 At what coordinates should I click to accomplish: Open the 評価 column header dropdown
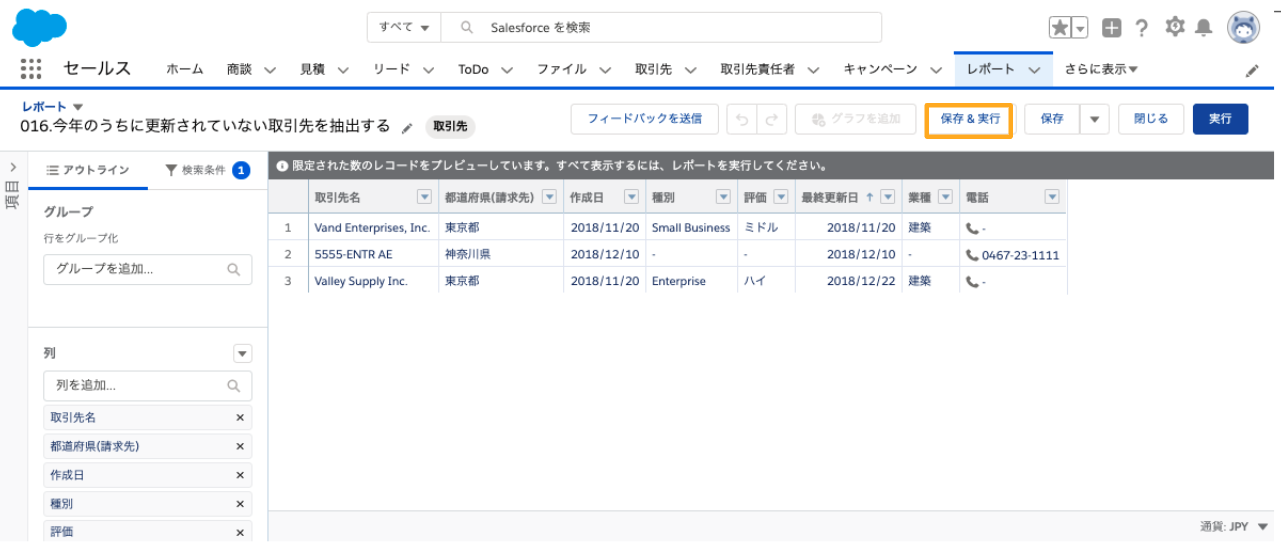click(x=781, y=198)
